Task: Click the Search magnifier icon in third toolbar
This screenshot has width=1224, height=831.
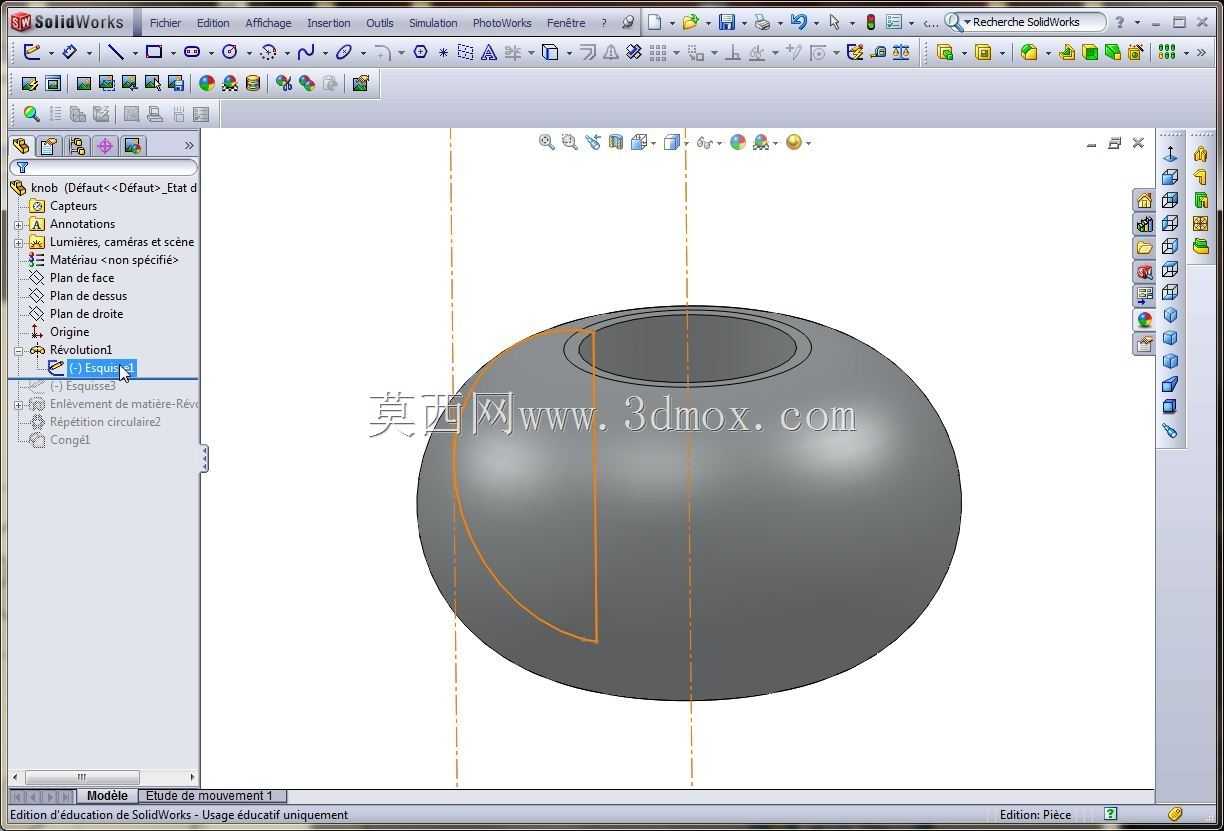Action: (x=31, y=114)
